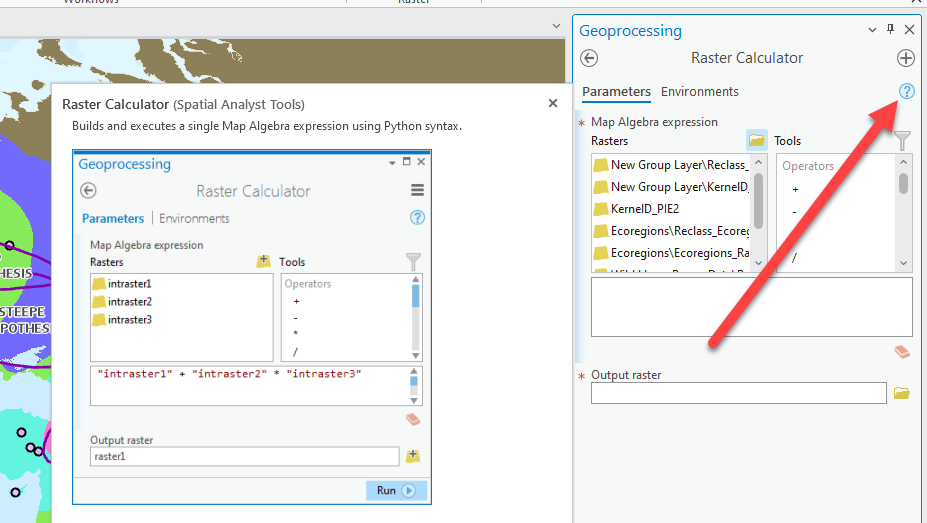Viewport: 927px width, 523px height.
Task: Click the back arrow in Geoprocessing pane
Action: point(589,58)
